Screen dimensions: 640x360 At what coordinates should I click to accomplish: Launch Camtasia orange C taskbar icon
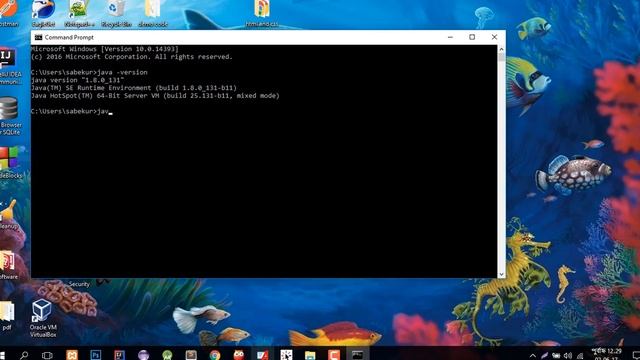coord(334,355)
